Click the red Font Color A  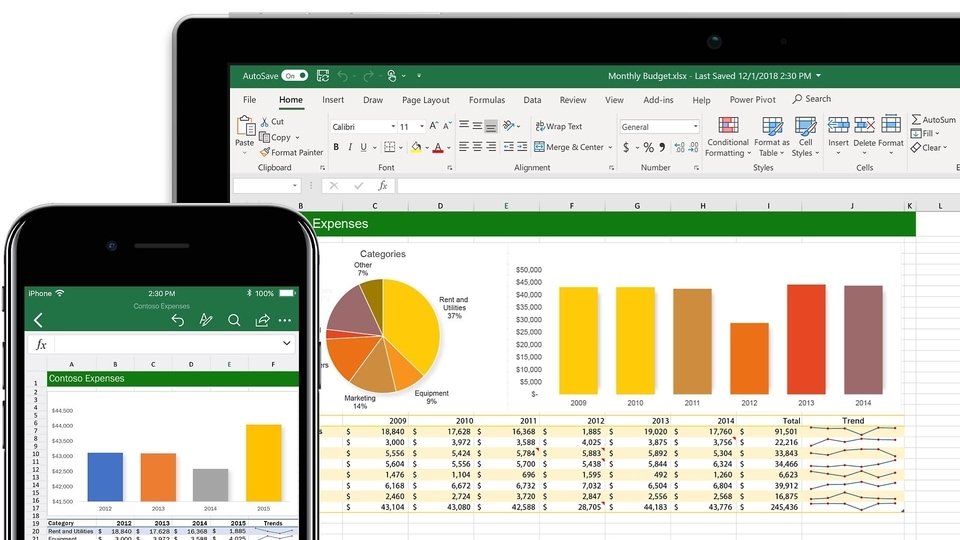point(438,148)
